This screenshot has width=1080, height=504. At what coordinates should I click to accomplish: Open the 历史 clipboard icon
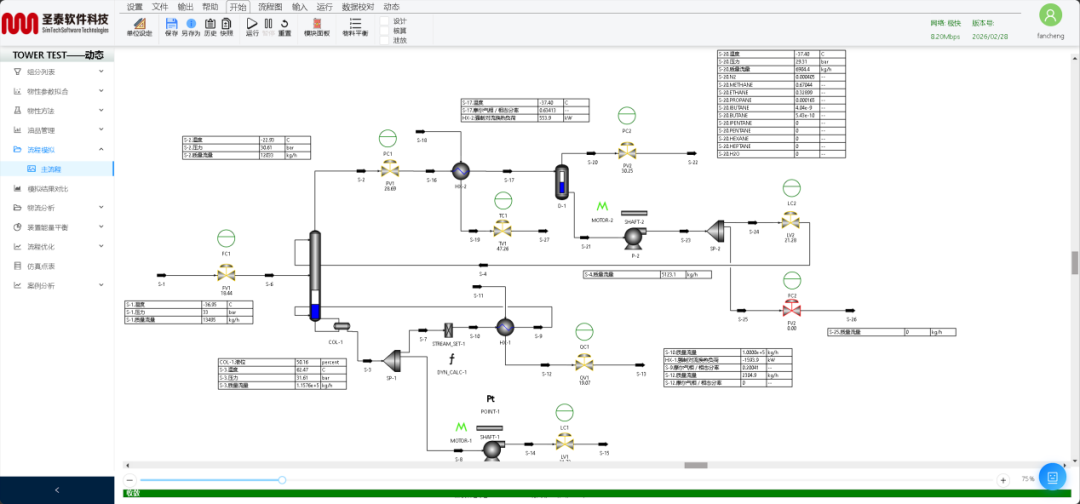pos(211,23)
